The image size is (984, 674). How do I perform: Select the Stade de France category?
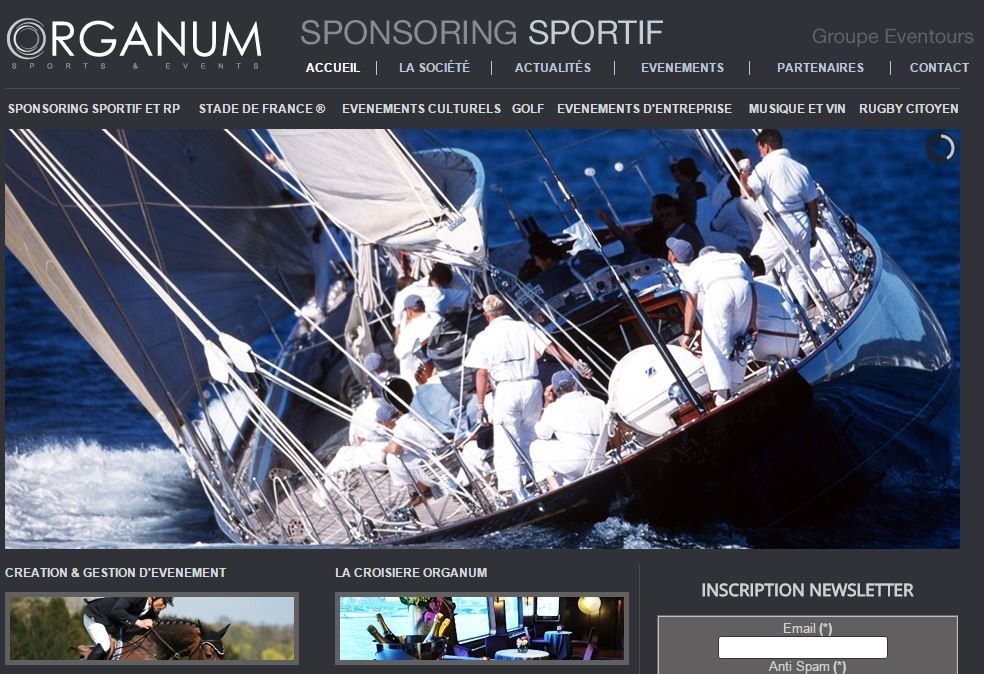(262, 109)
